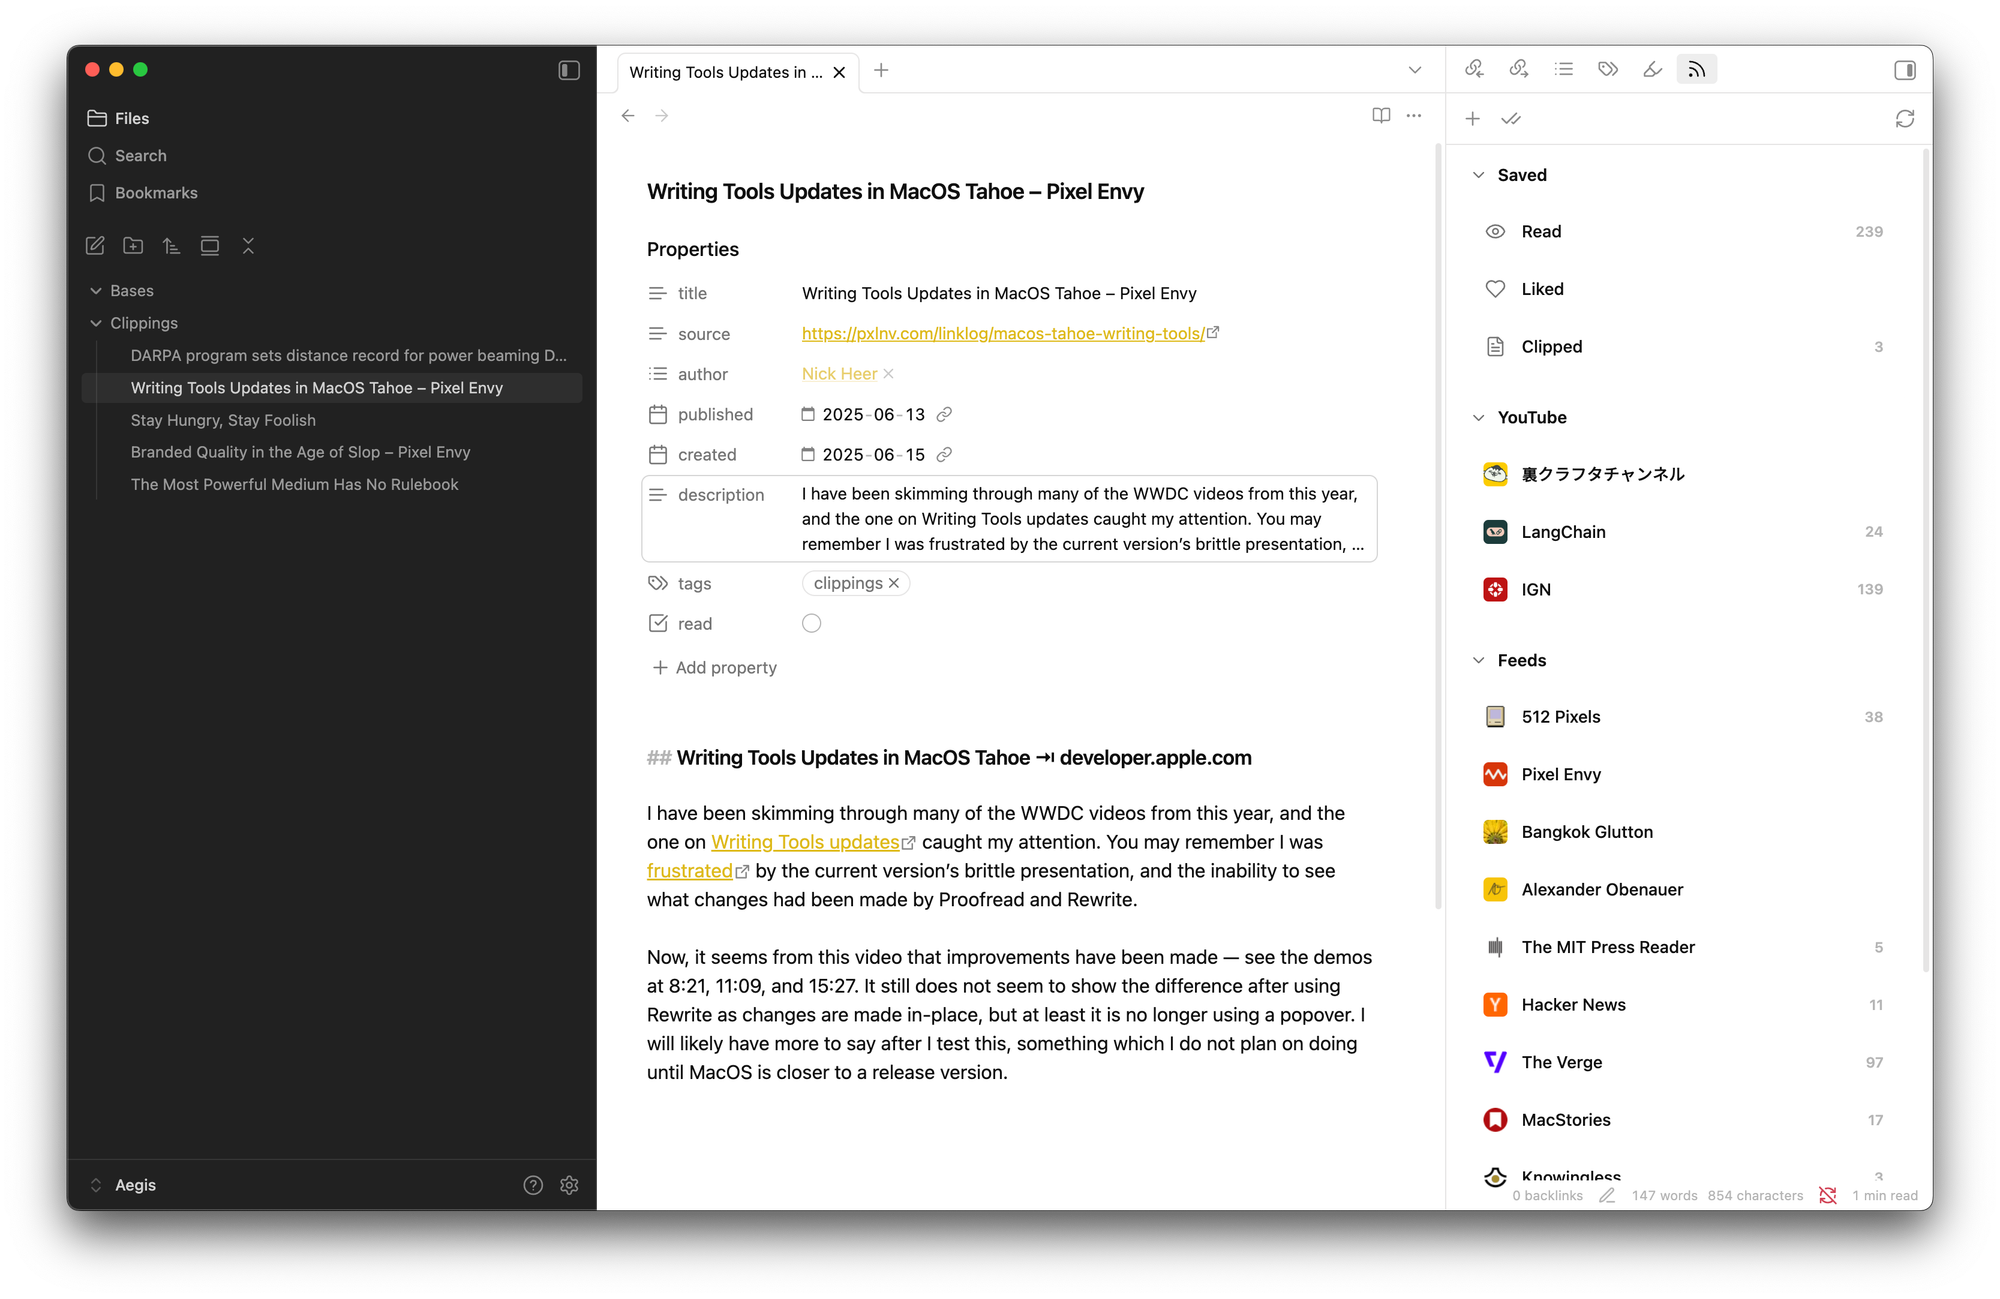Follow the frustrated link in body text

tap(689, 871)
